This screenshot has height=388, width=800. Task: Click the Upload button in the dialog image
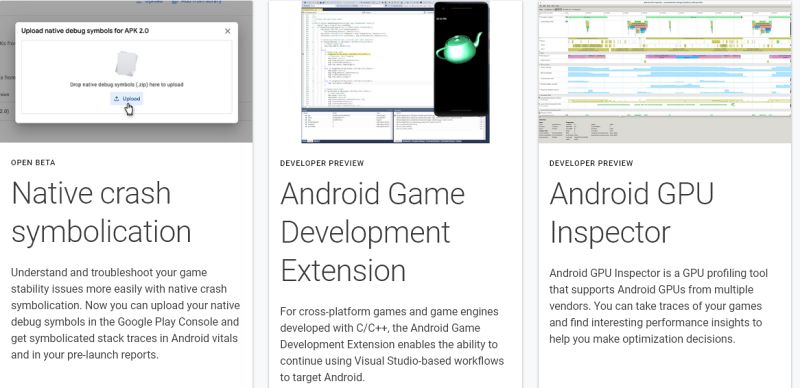(x=127, y=99)
